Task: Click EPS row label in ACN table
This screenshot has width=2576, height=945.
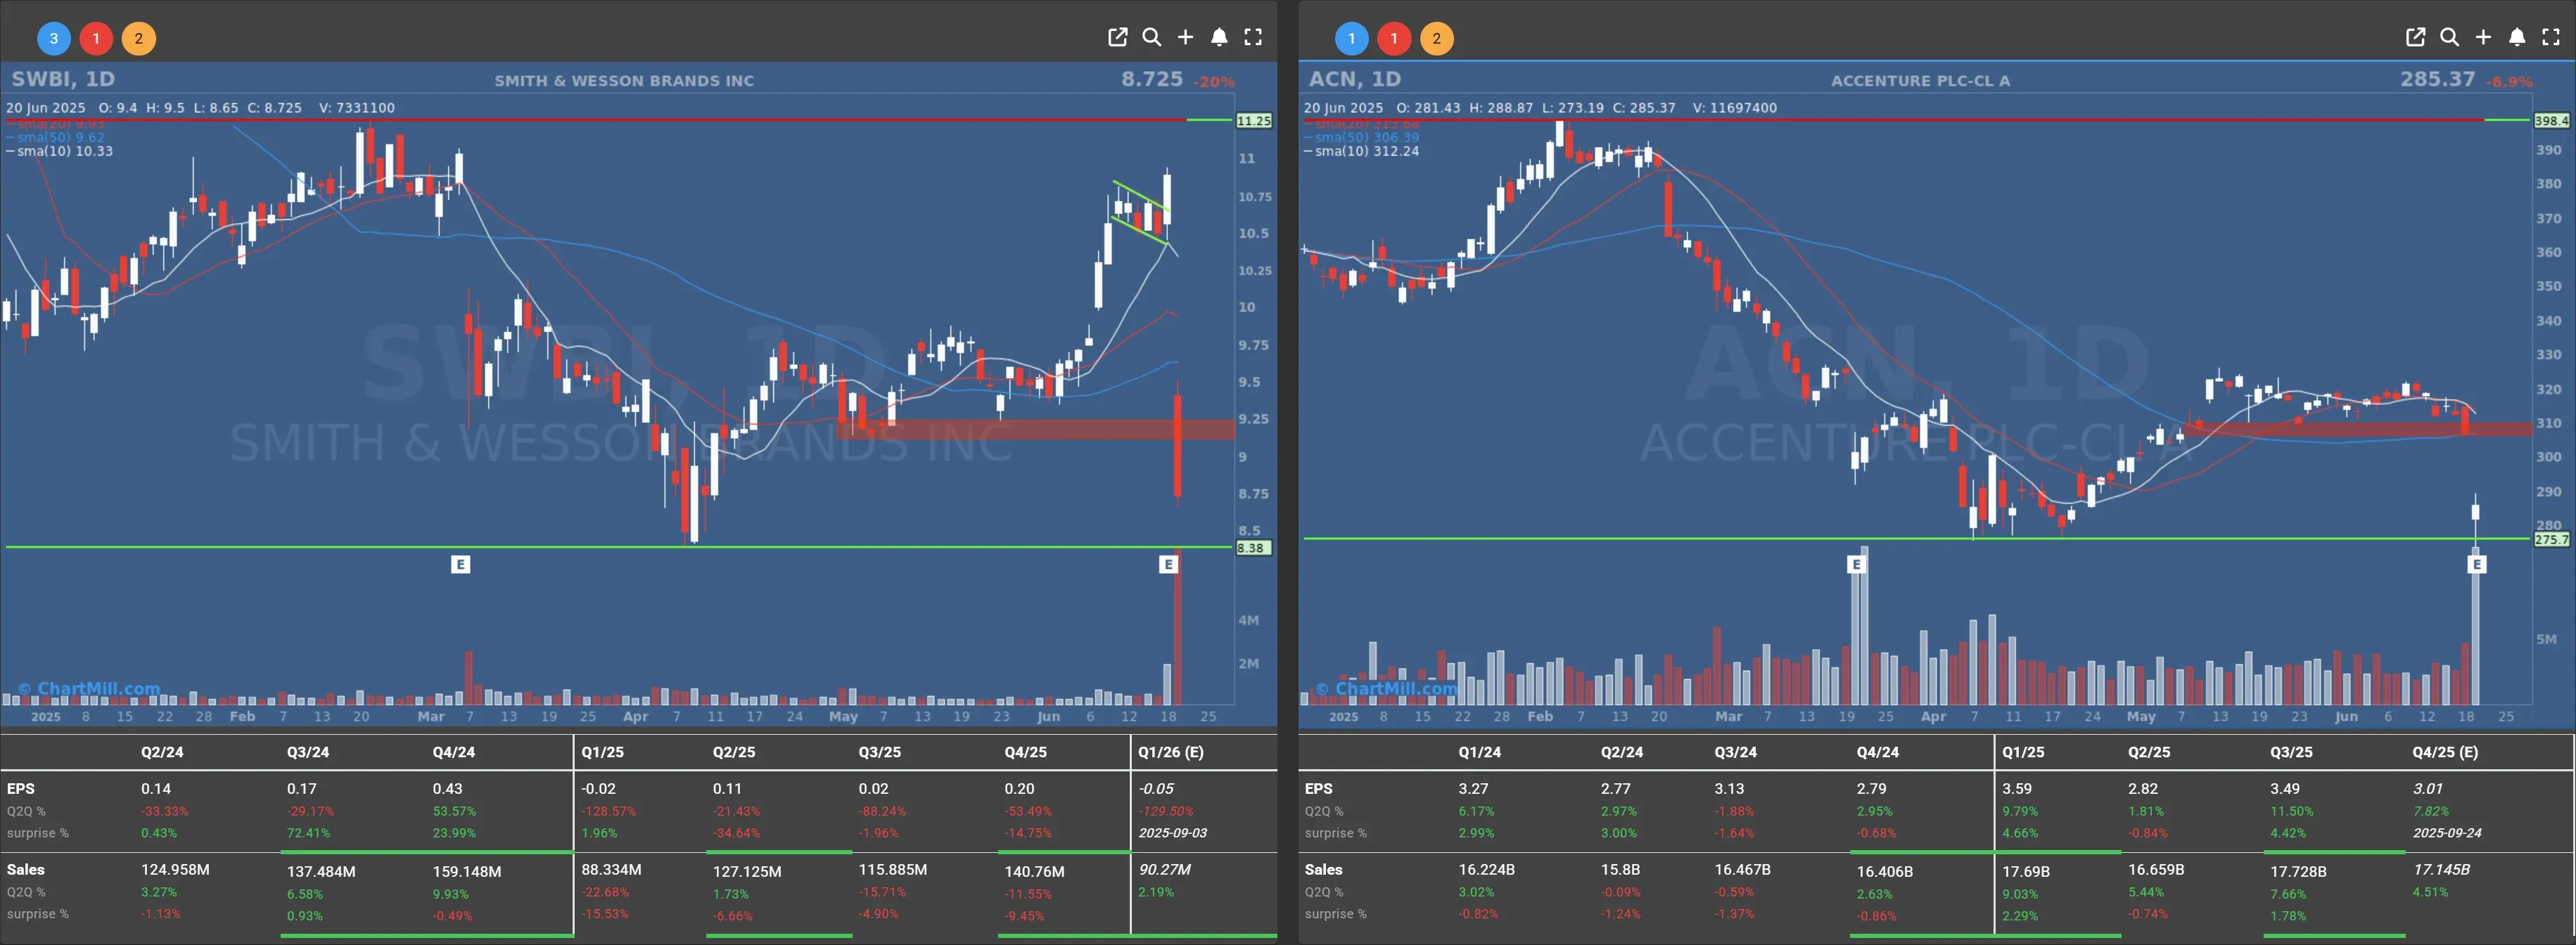Action: click(x=1318, y=789)
